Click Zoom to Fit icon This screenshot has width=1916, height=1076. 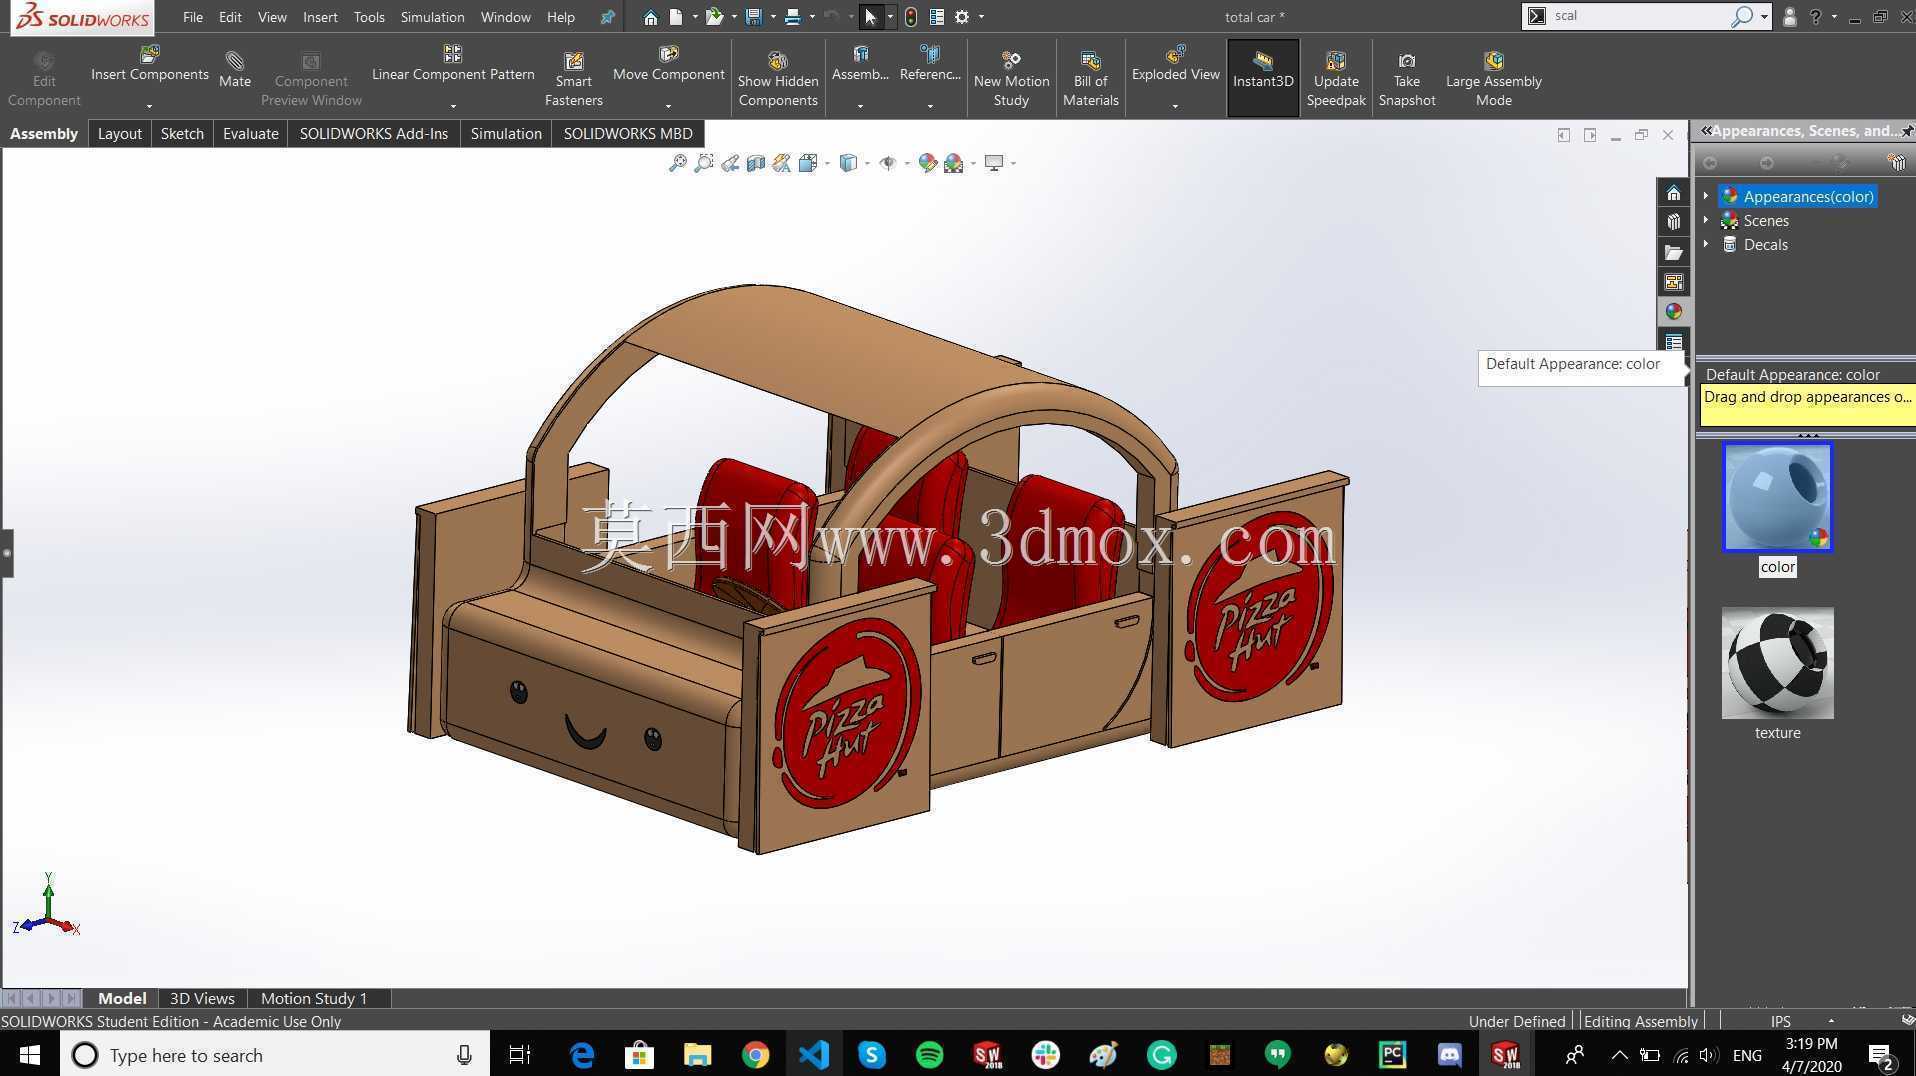click(677, 163)
